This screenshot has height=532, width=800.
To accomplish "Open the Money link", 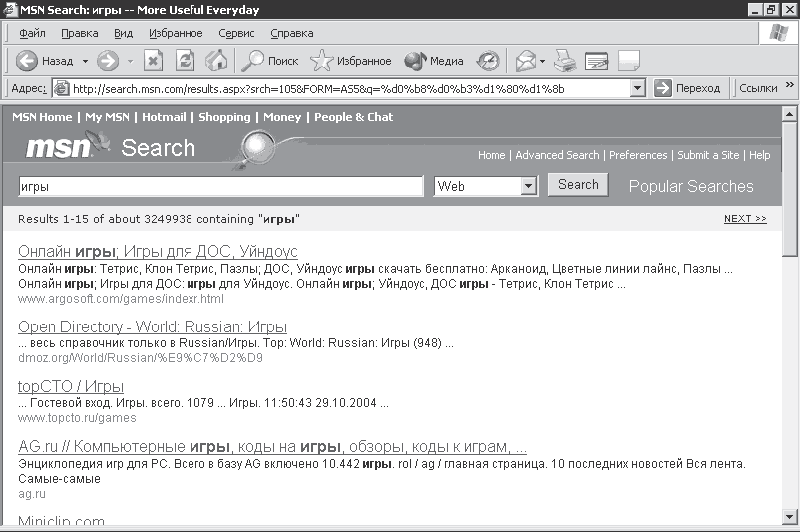I will (x=282, y=117).
